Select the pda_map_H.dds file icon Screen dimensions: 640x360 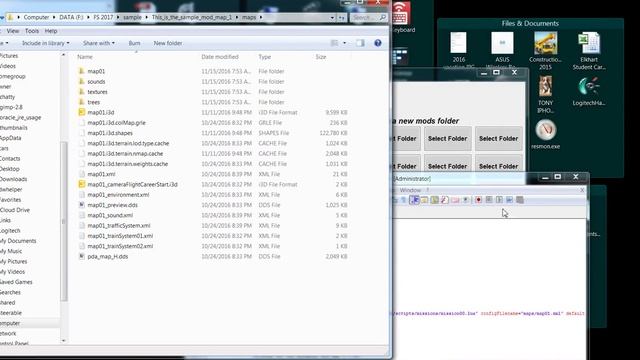coord(82,256)
